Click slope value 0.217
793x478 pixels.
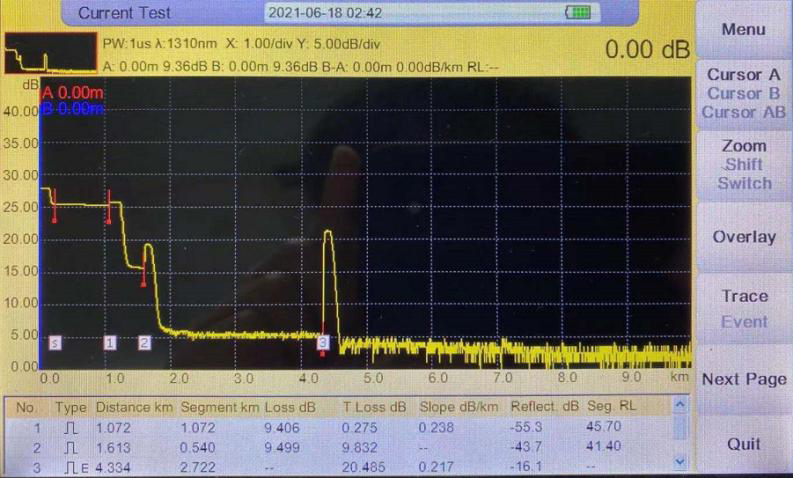click(436, 467)
